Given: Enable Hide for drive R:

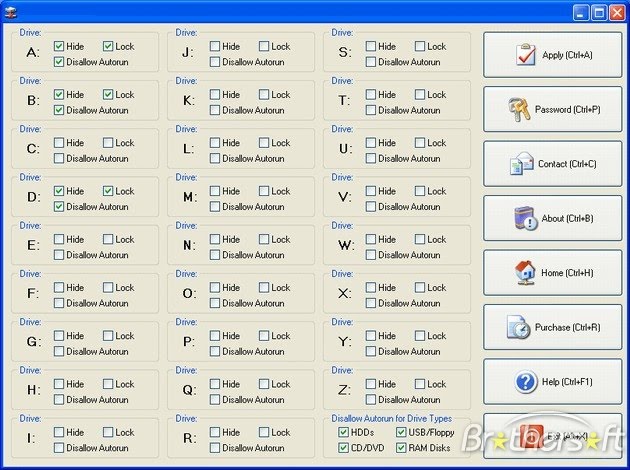Looking at the screenshot, I should [215, 432].
